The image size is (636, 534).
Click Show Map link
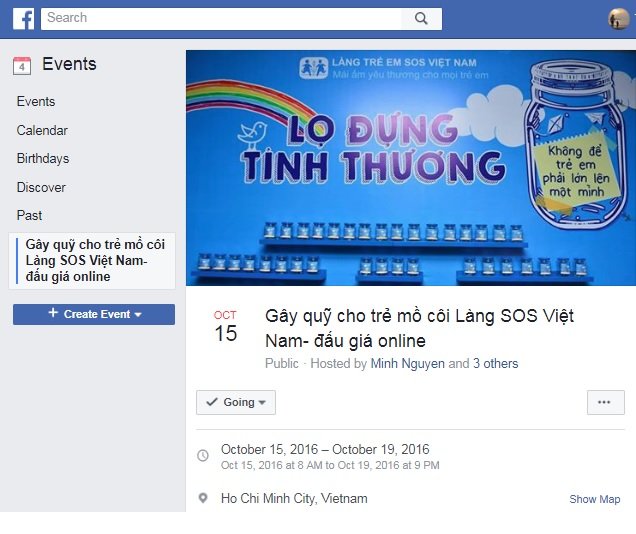(x=595, y=499)
